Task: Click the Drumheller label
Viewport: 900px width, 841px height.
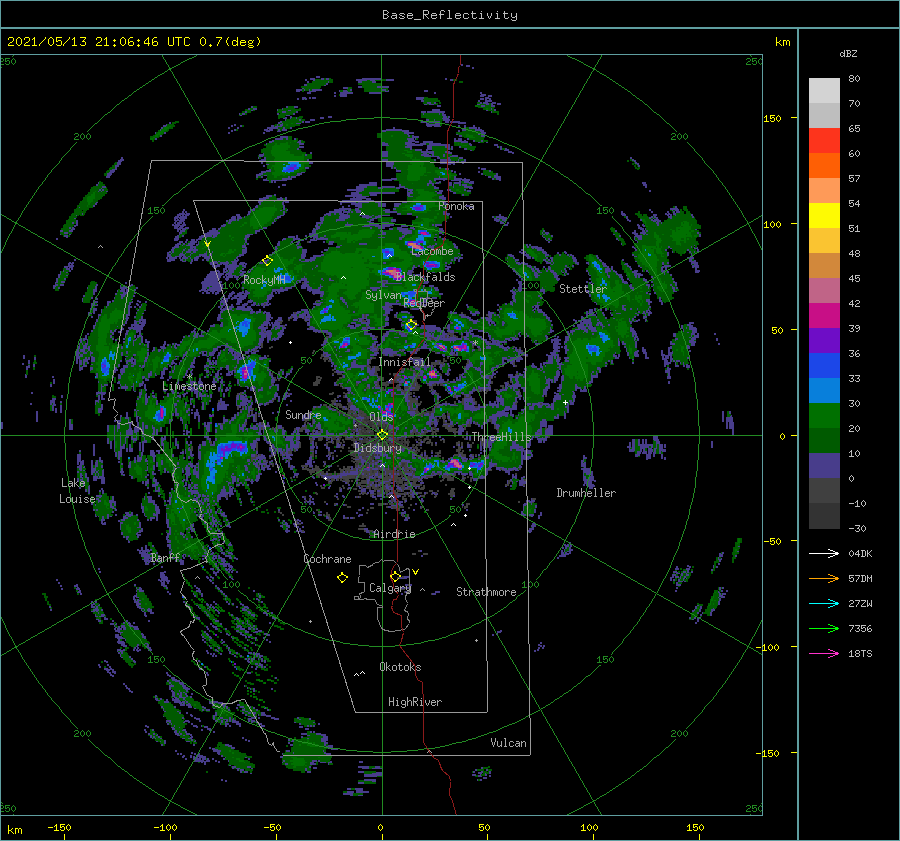Action: pyautogui.click(x=586, y=493)
